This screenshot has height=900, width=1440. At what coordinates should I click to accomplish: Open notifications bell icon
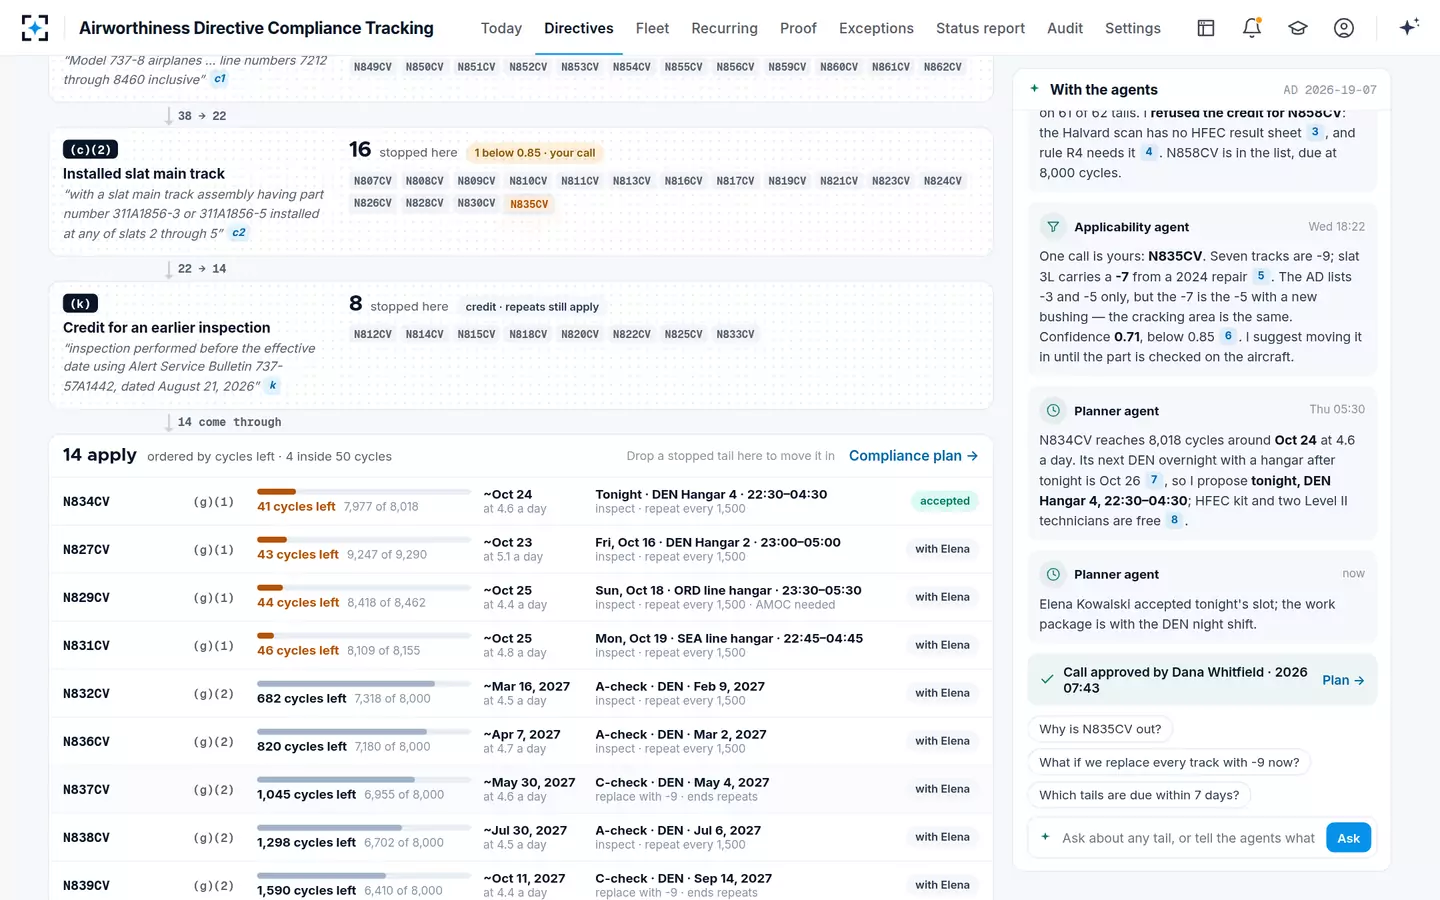(x=1252, y=28)
